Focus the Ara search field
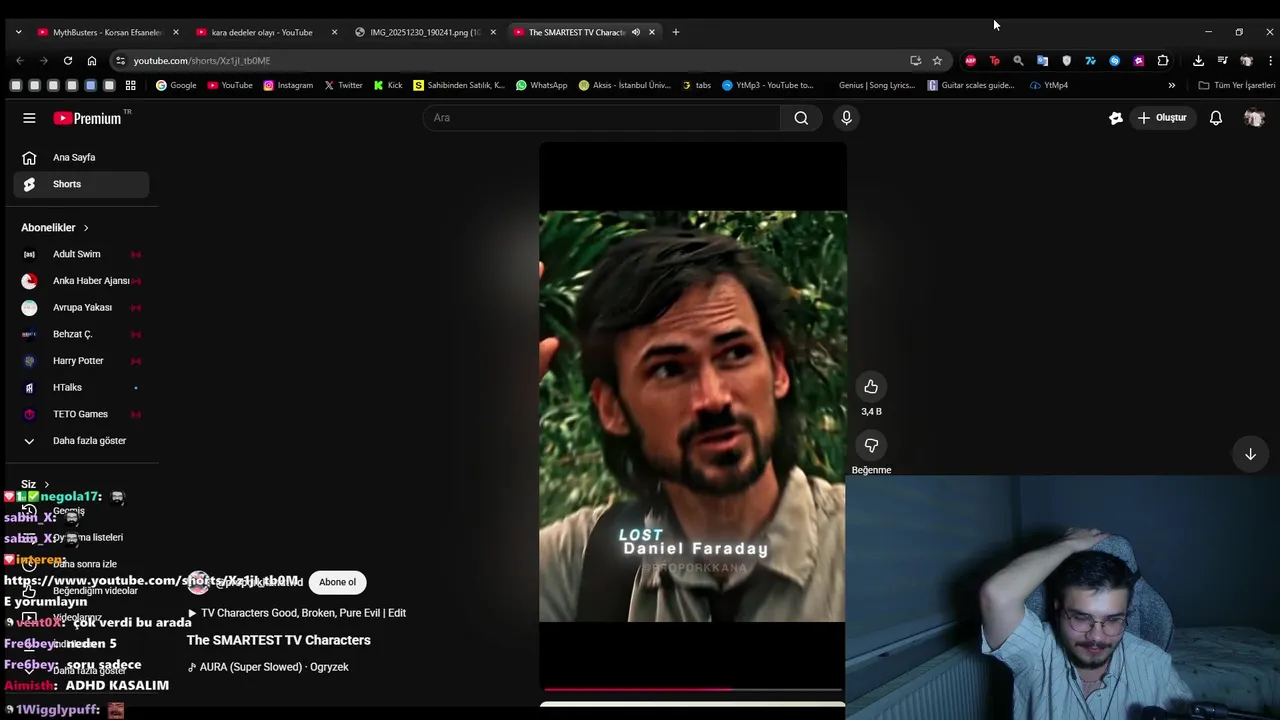The height and width of the screenshot is (720, 1280). pos(602,118)
